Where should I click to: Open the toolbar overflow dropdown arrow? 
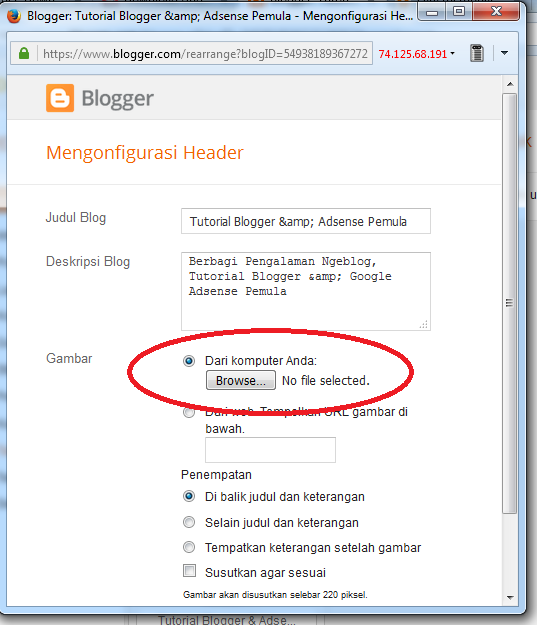point(504,53)
